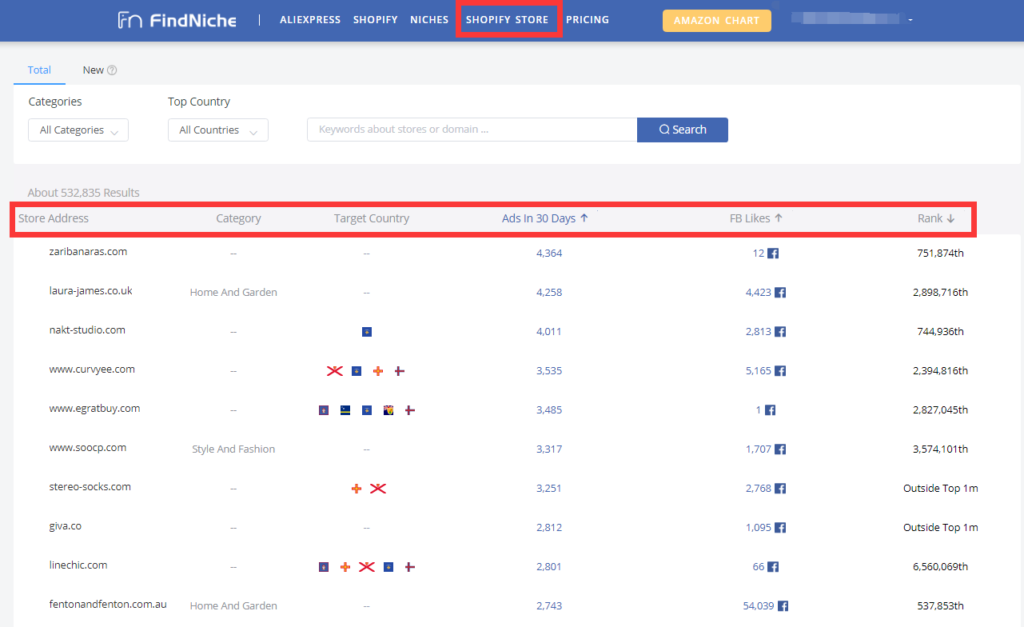Click the Search button
The image size is (1024, 627).
pos(682,130)
